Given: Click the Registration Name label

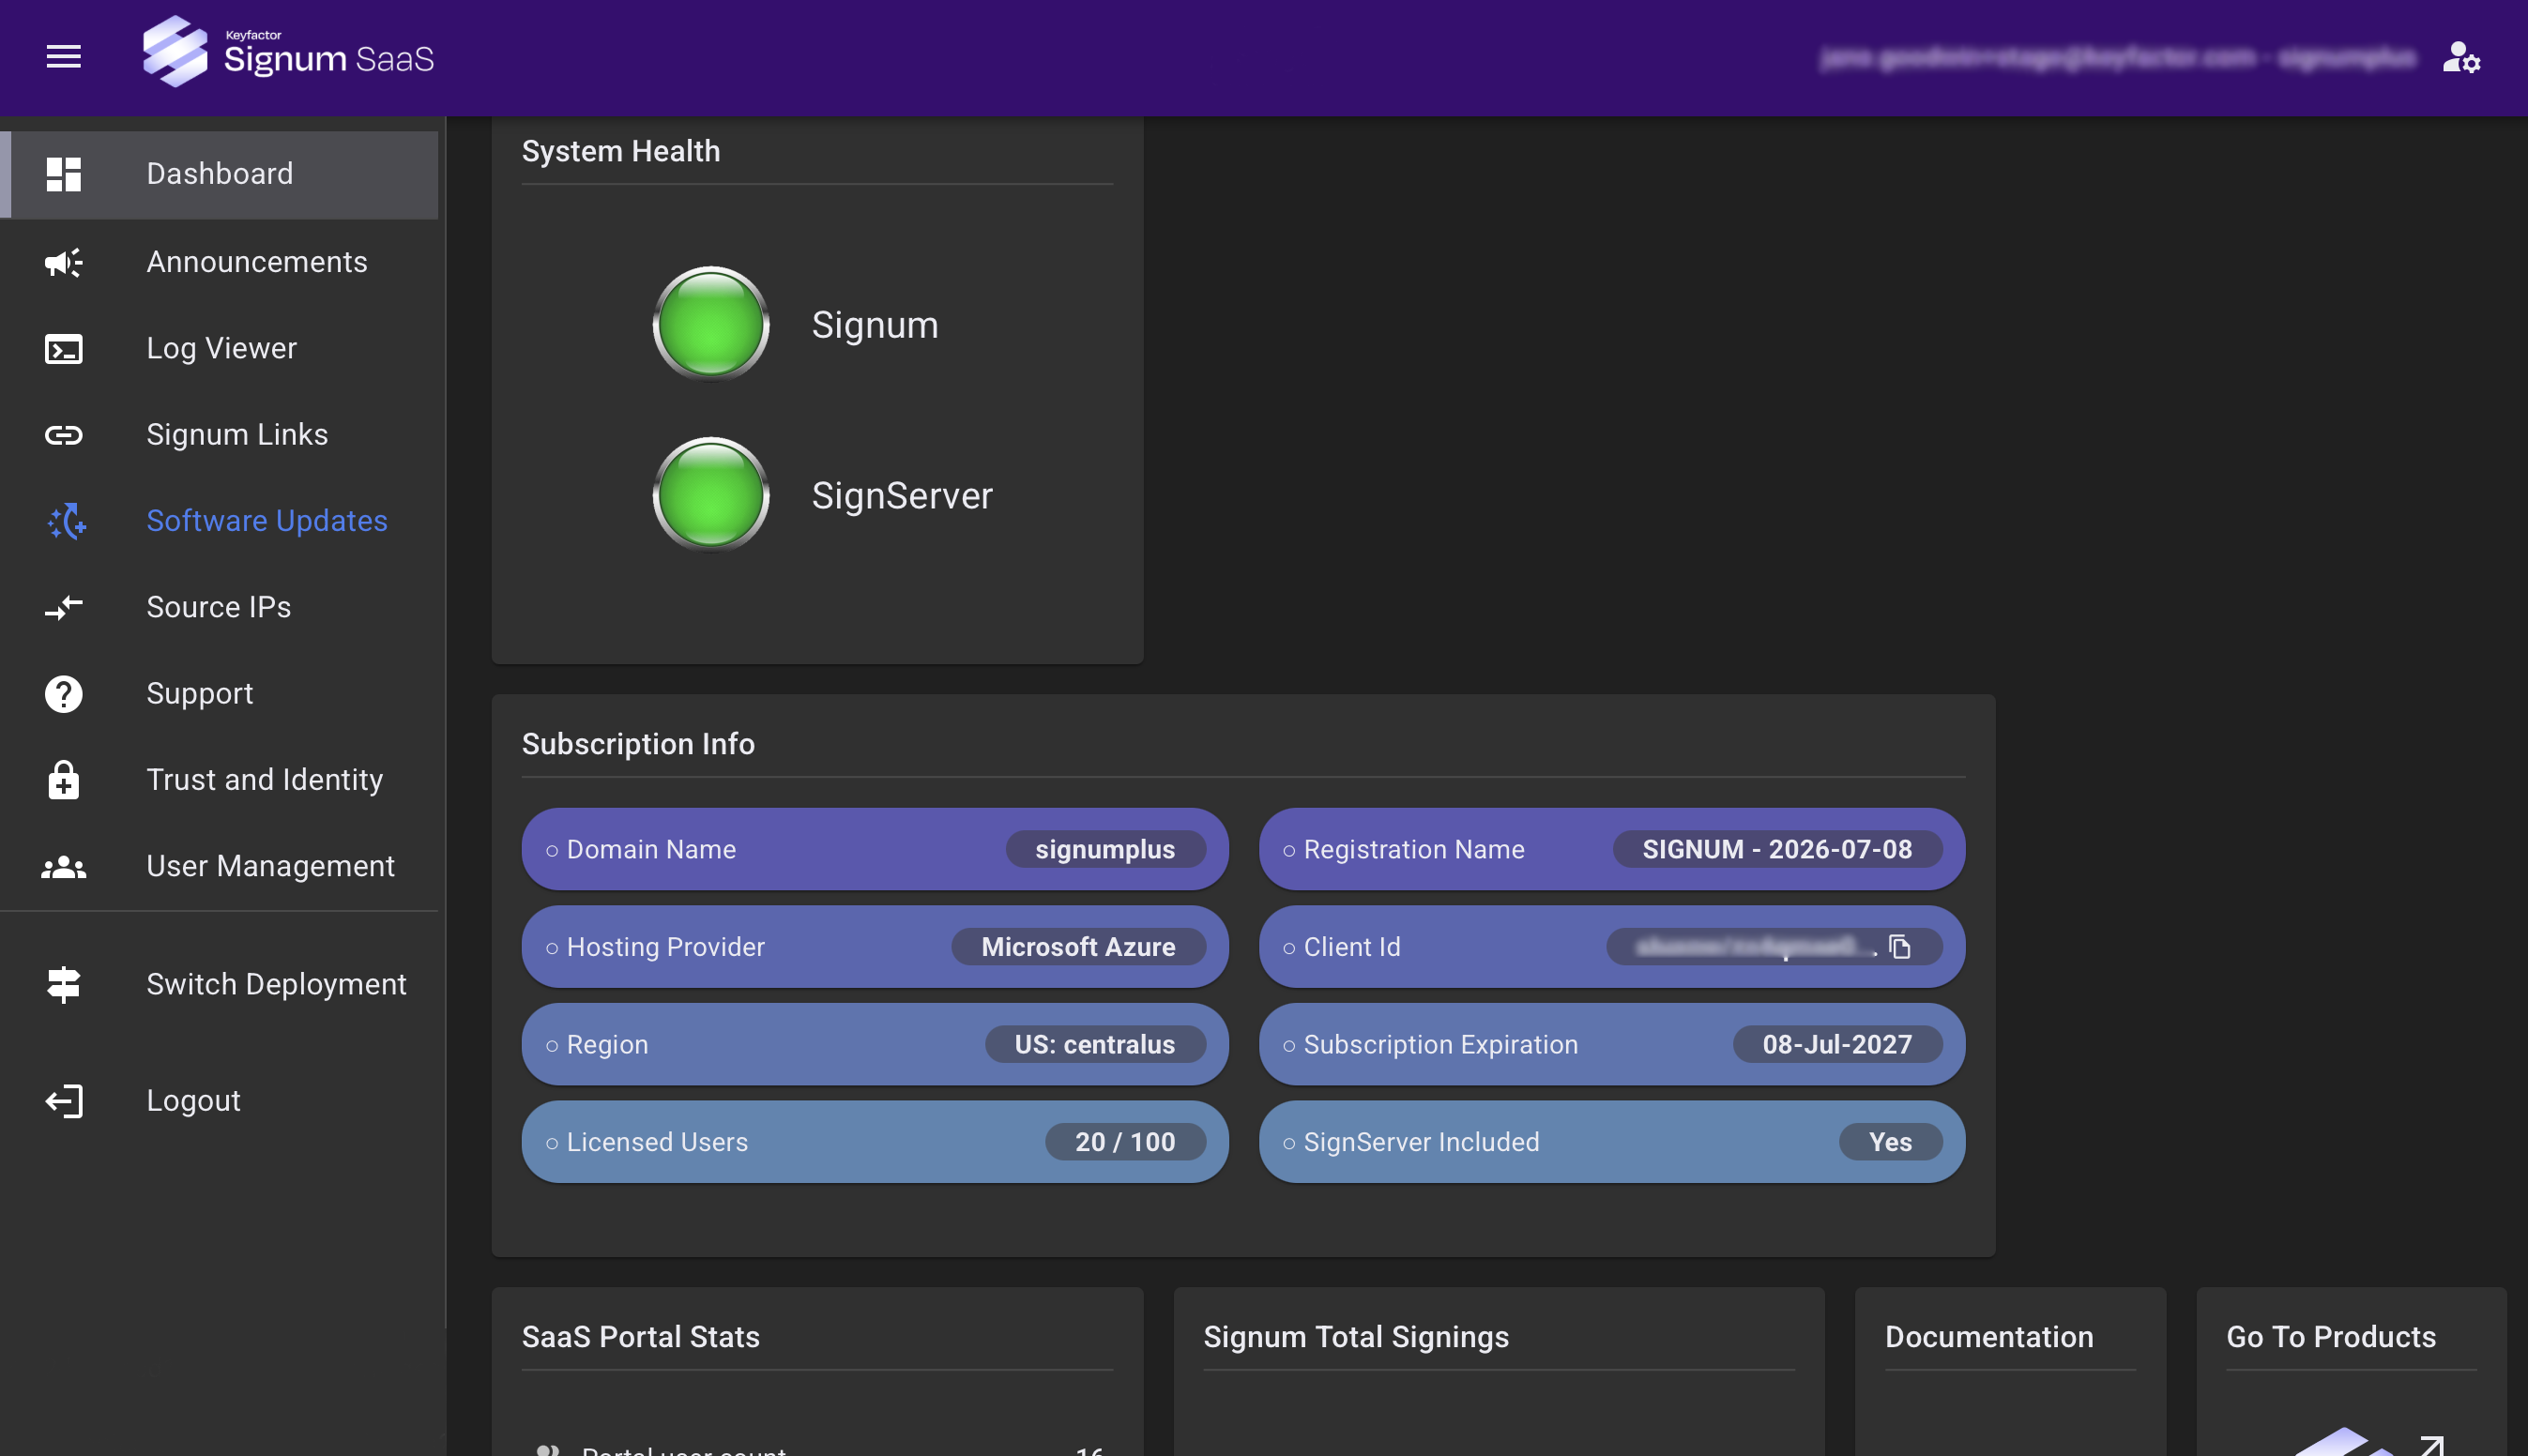Looking at the screenshot, I should point(1414,849).
